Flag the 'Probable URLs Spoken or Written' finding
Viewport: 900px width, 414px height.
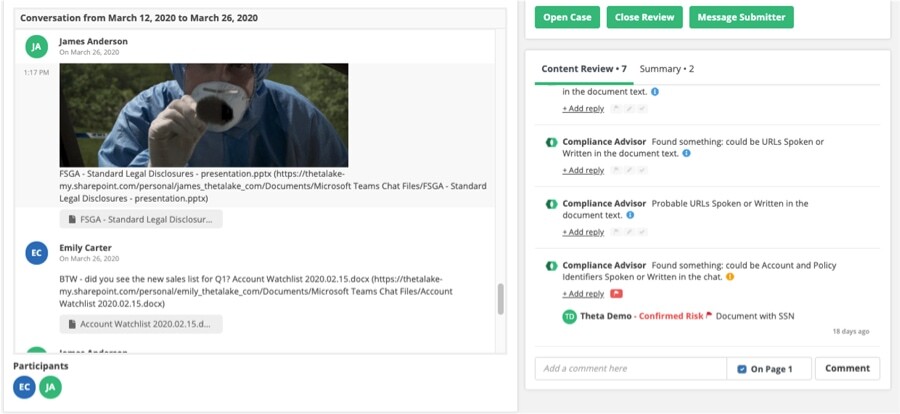point(617,233)
